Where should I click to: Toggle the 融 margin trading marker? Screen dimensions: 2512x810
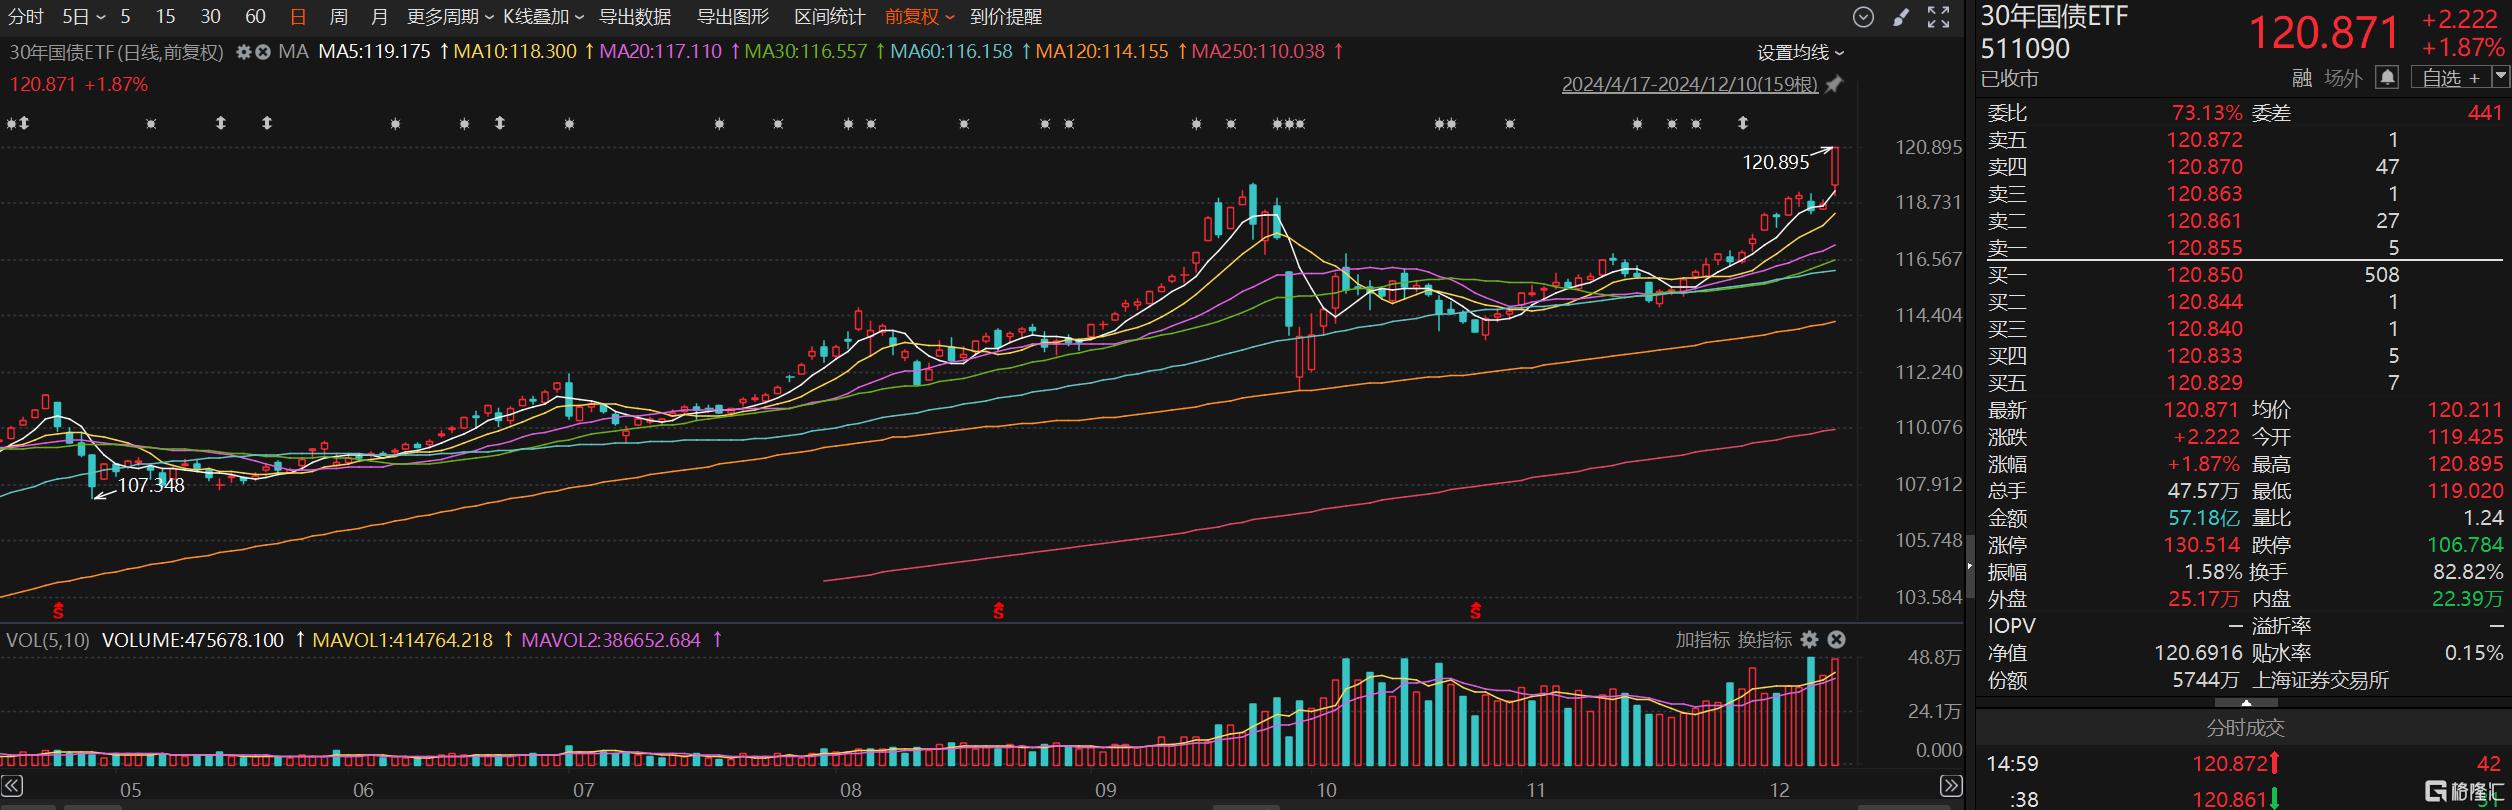tap(2301, 78)
